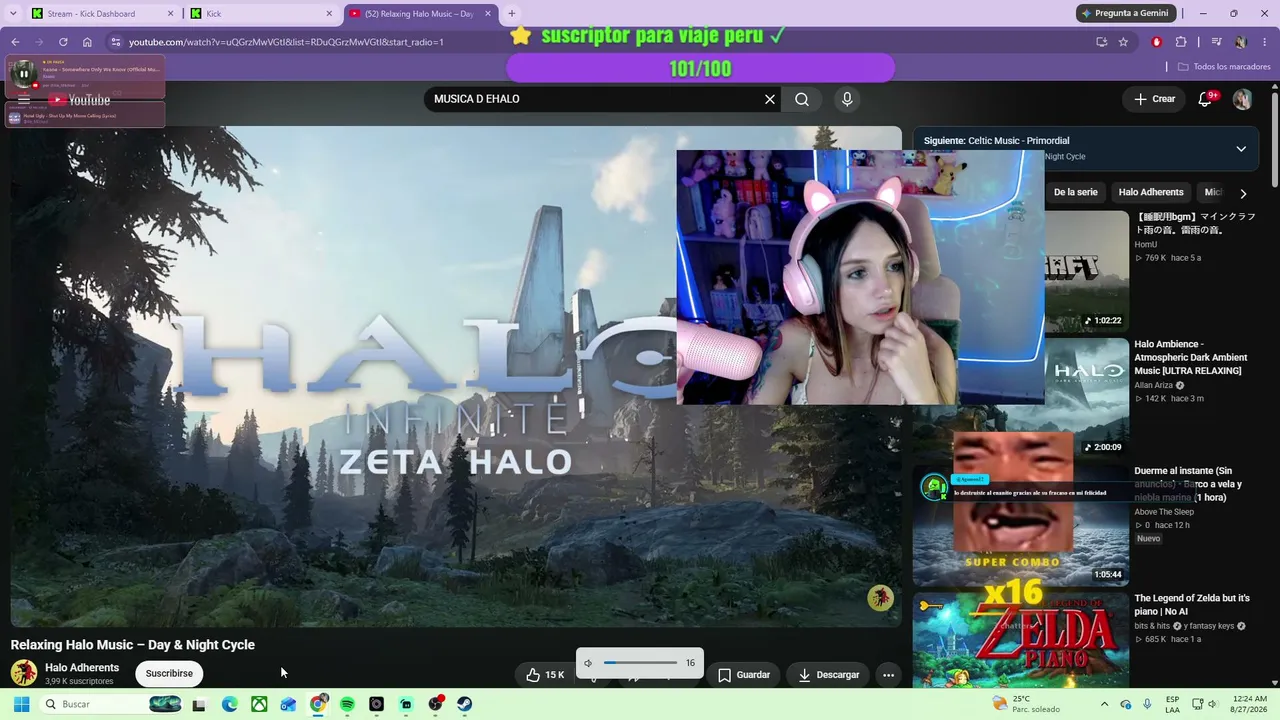Click Pregunta a Gemini button
The image size is (1280, 720).
1125,13
